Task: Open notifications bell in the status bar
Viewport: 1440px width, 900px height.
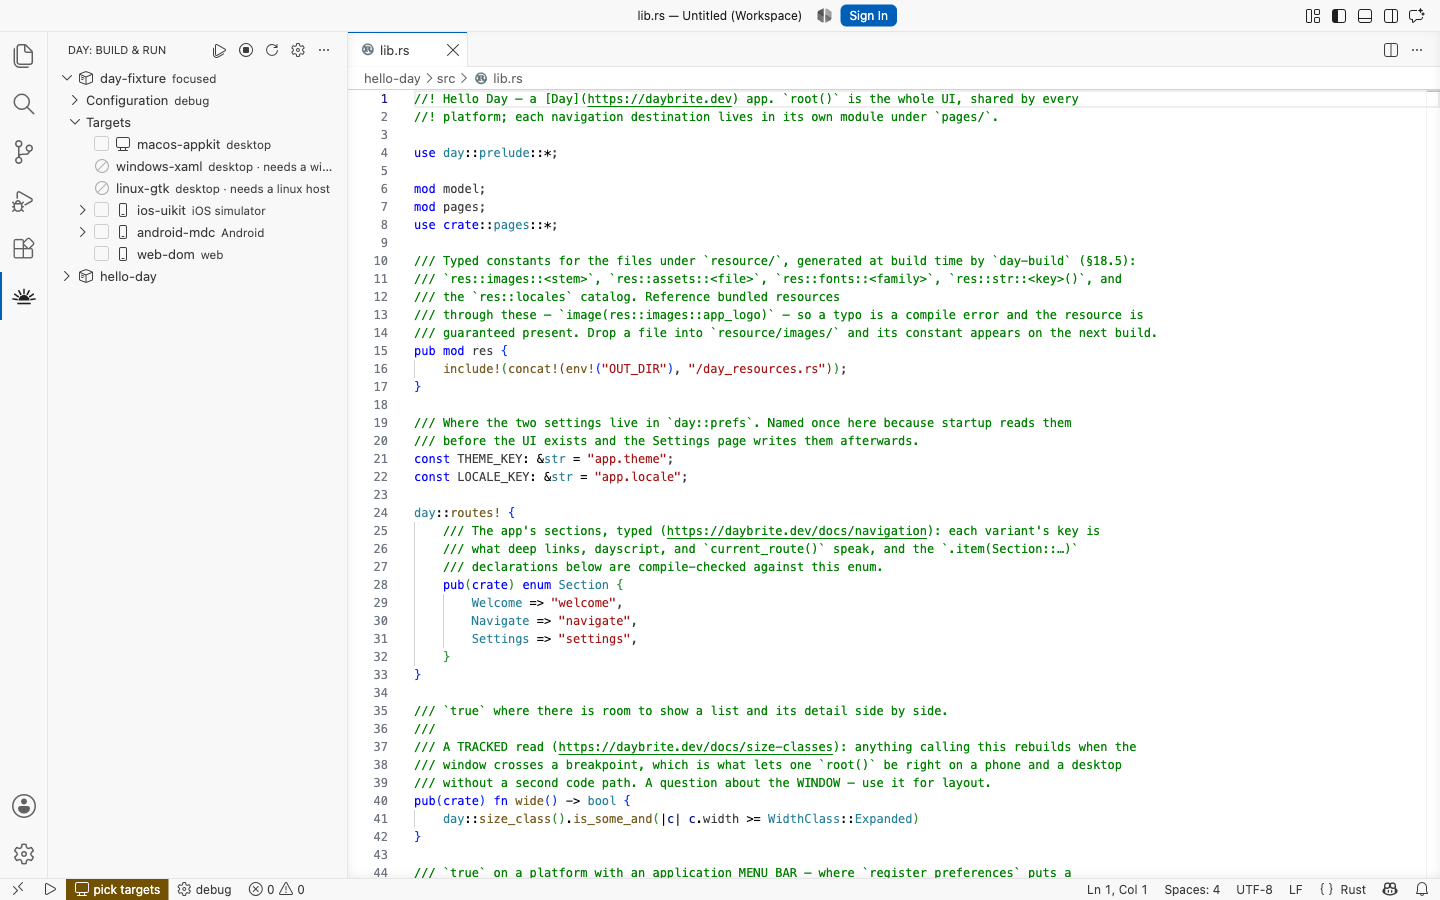Action: (1422, 889)
